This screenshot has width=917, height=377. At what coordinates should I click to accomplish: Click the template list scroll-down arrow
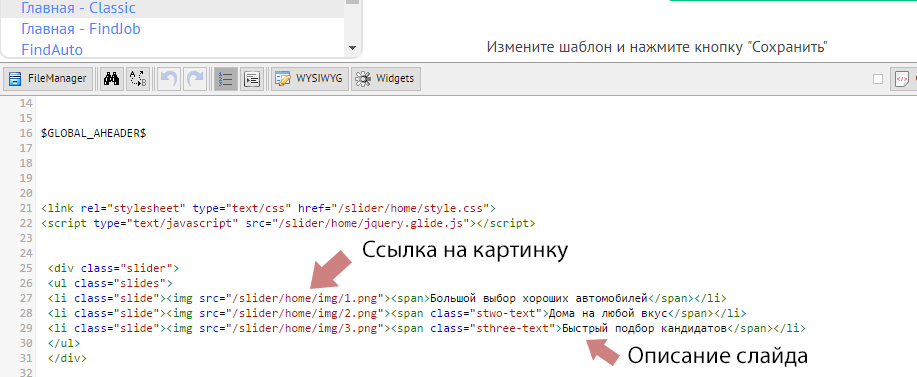coord(352,48)
